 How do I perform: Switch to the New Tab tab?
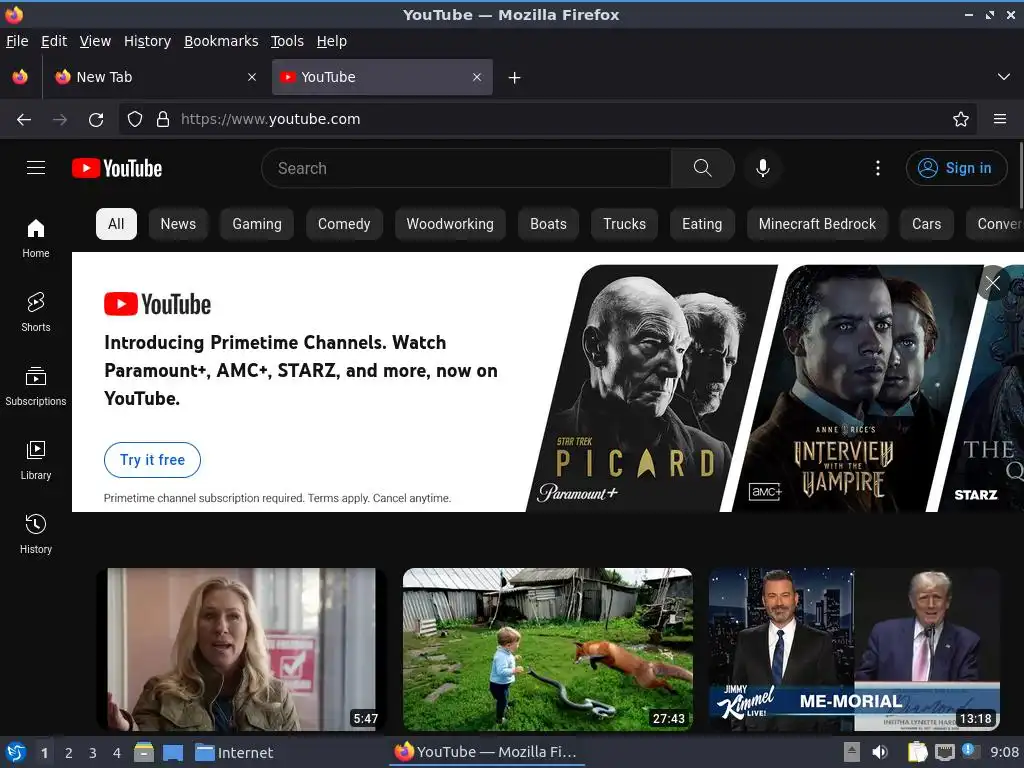click(155, 77)
